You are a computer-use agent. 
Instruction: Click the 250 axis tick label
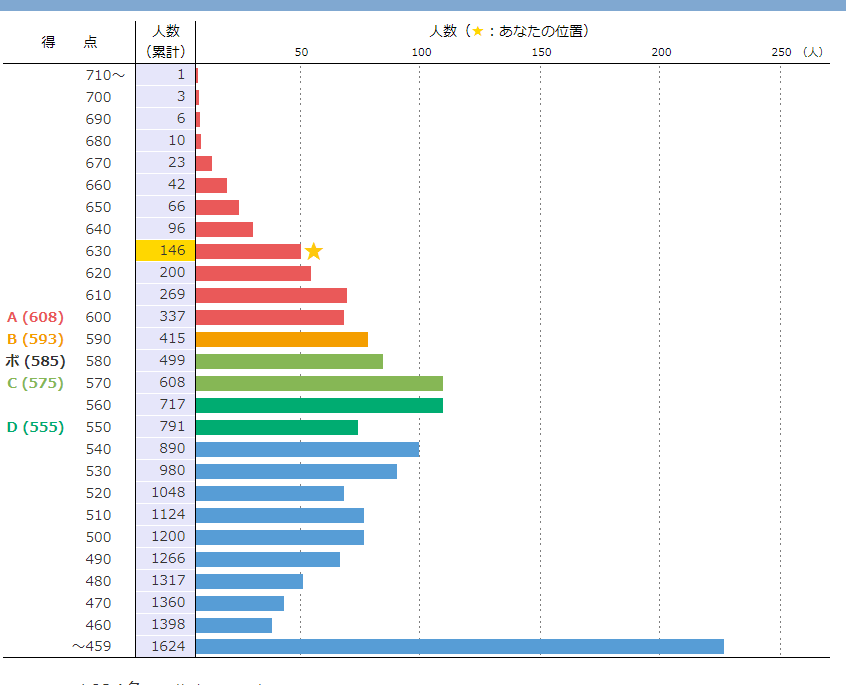pyautogui.click(x=781, y=51)
